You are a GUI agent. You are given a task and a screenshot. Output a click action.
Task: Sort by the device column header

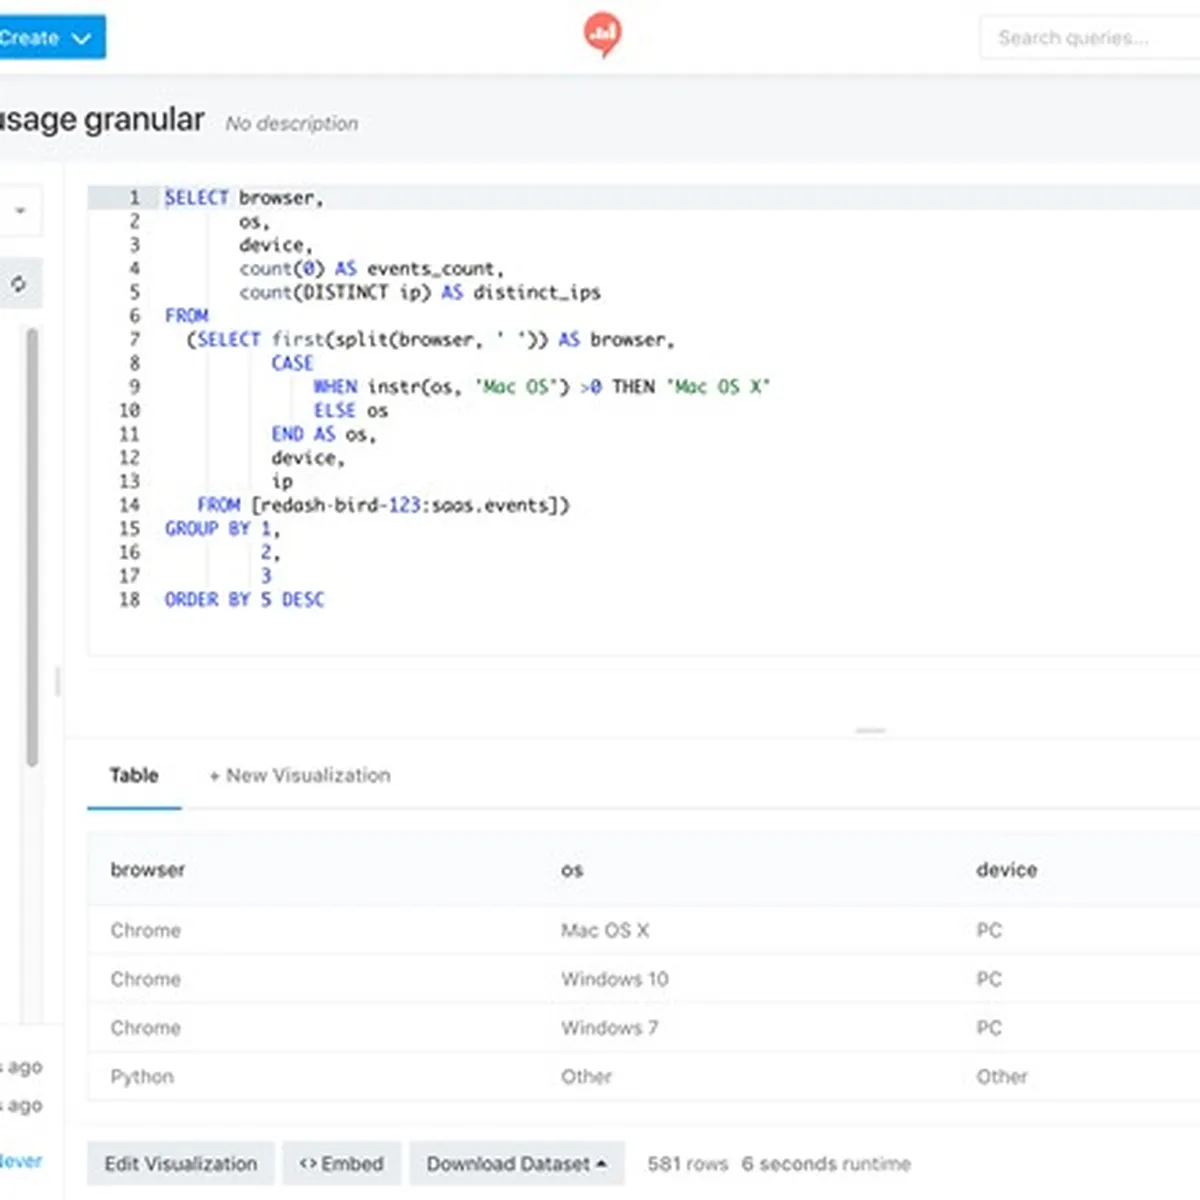pos(1006,869)
